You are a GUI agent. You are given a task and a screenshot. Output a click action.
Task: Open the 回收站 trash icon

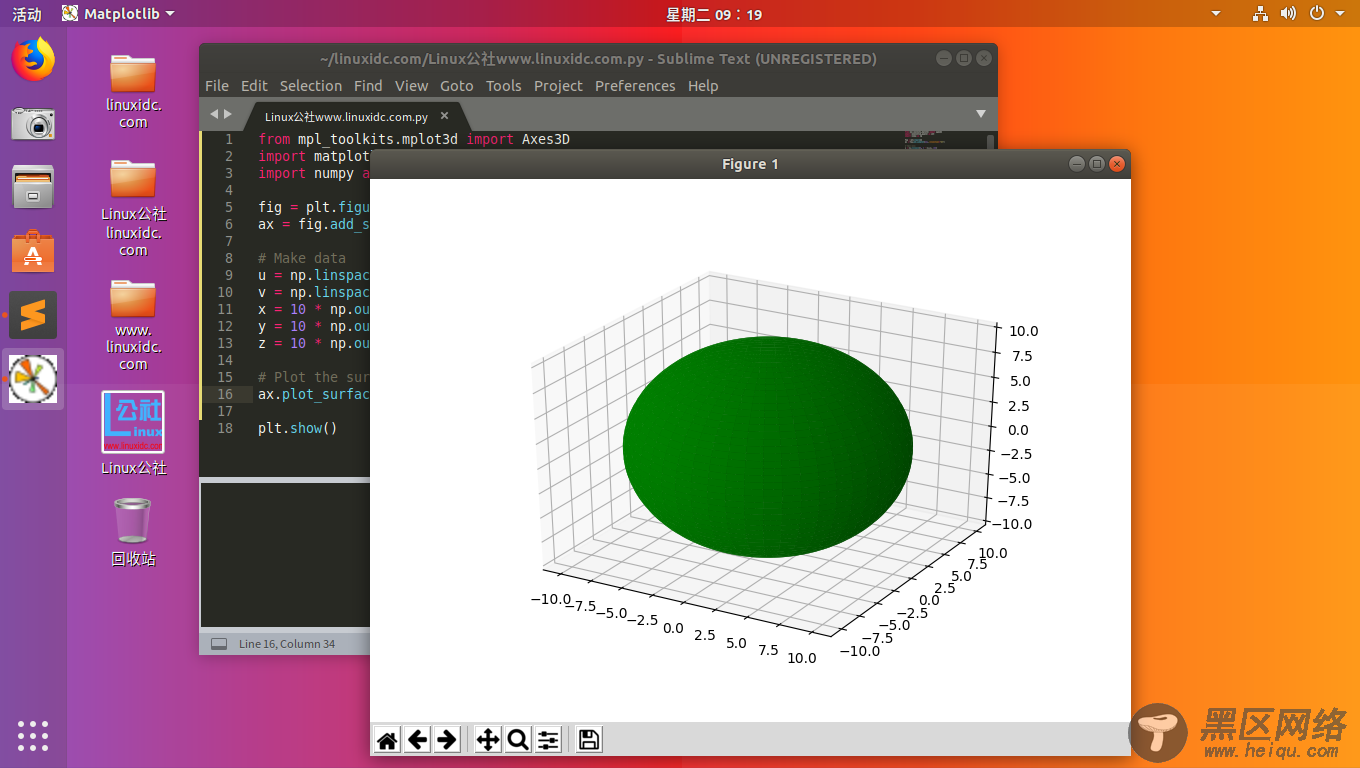coord(133,532)
